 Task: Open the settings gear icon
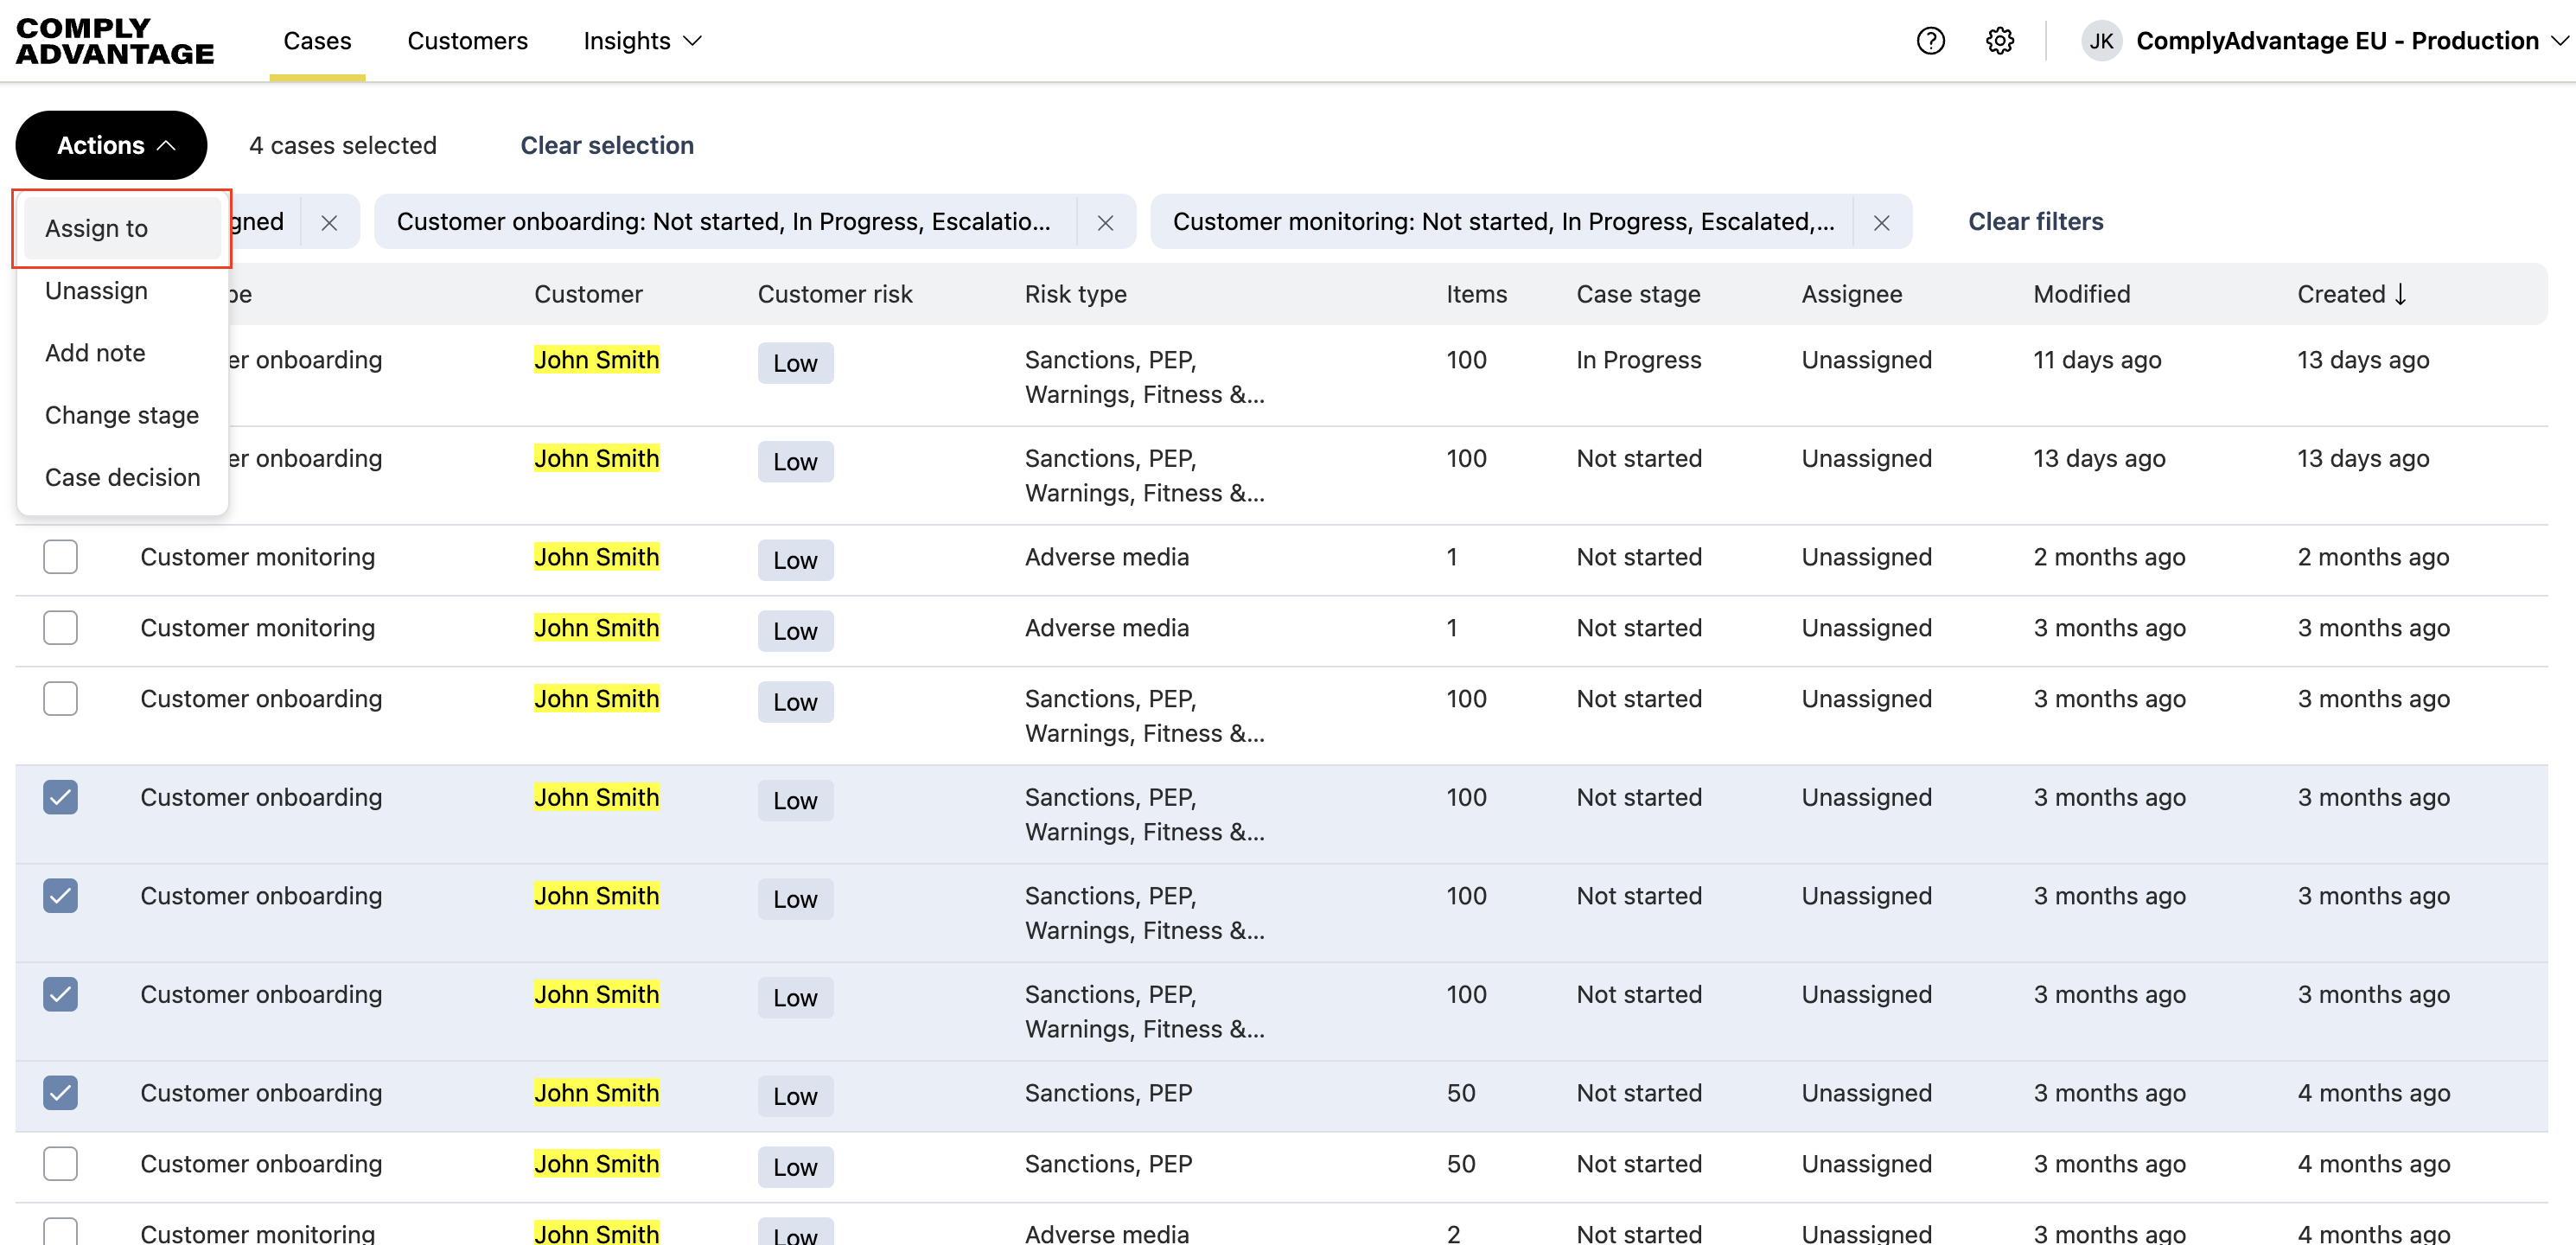click(1999, 41)
